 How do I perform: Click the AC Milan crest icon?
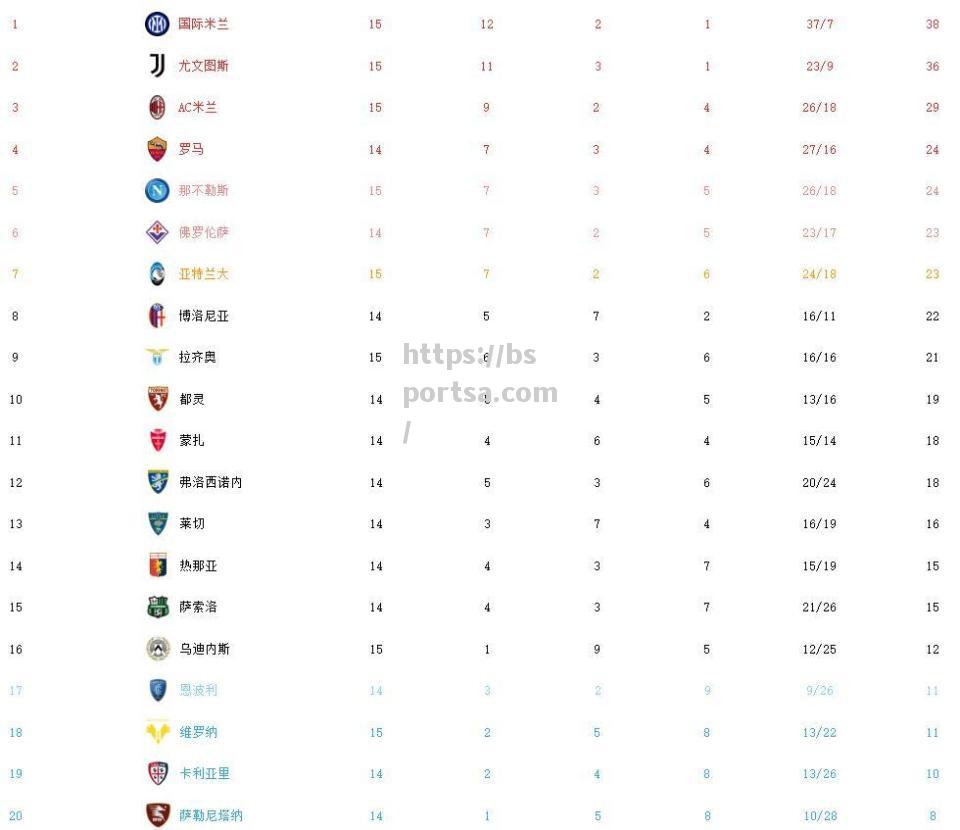(x=157, y=107)
